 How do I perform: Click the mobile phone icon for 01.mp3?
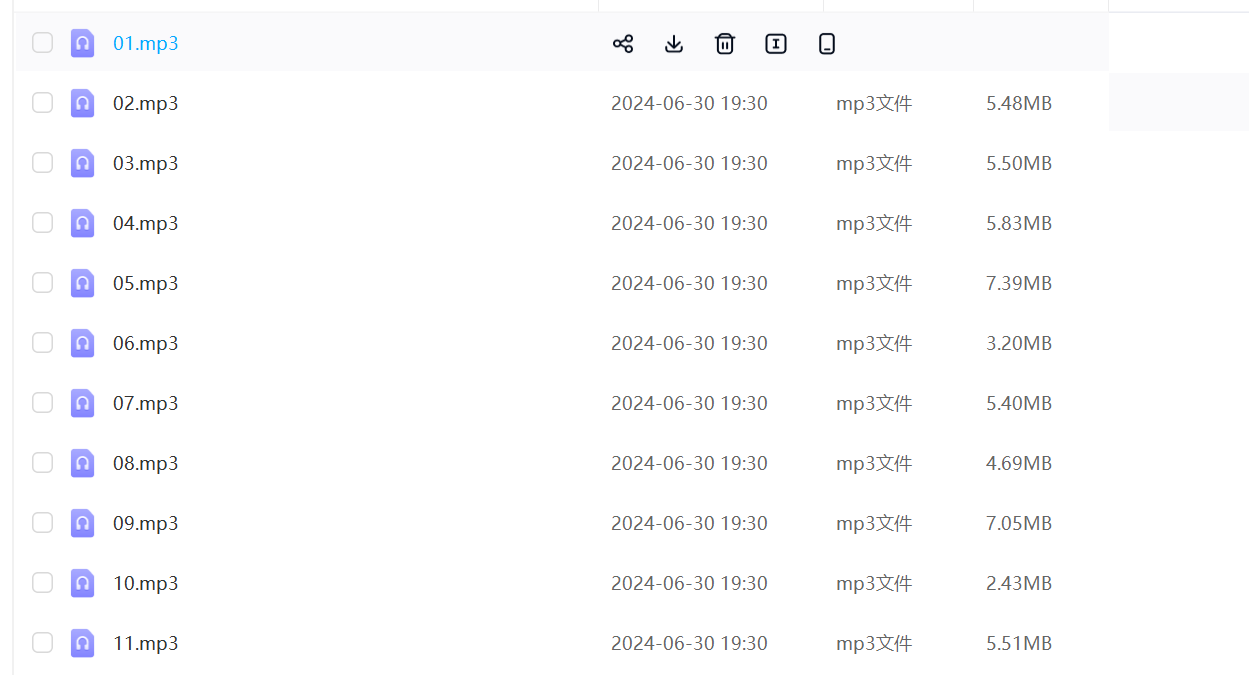click(x=827, y=43)
